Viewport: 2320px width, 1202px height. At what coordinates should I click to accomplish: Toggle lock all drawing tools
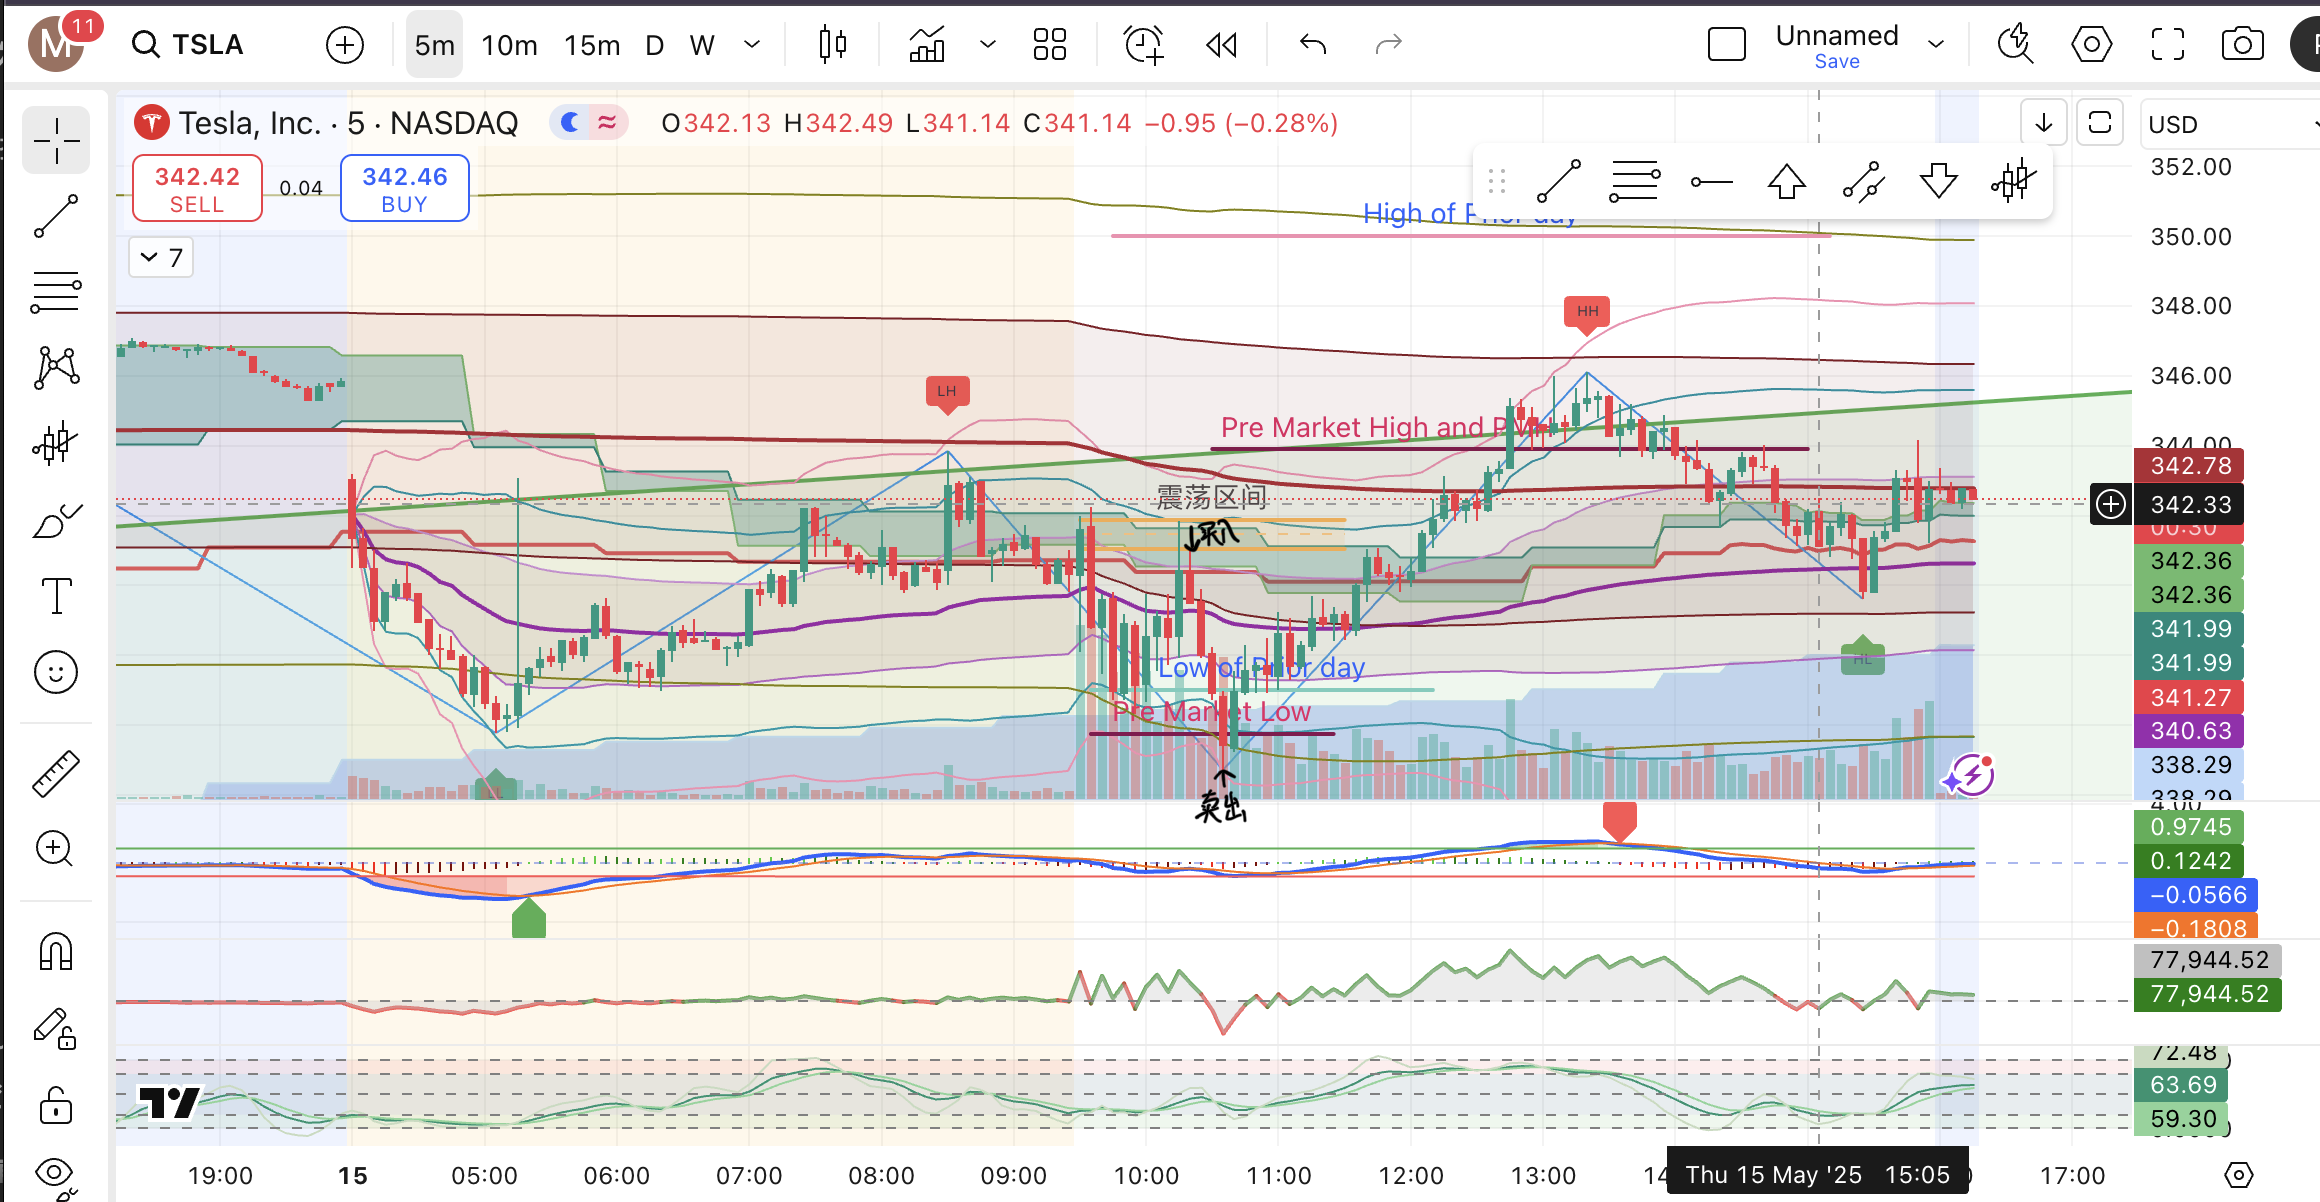tap(56, 1104)
